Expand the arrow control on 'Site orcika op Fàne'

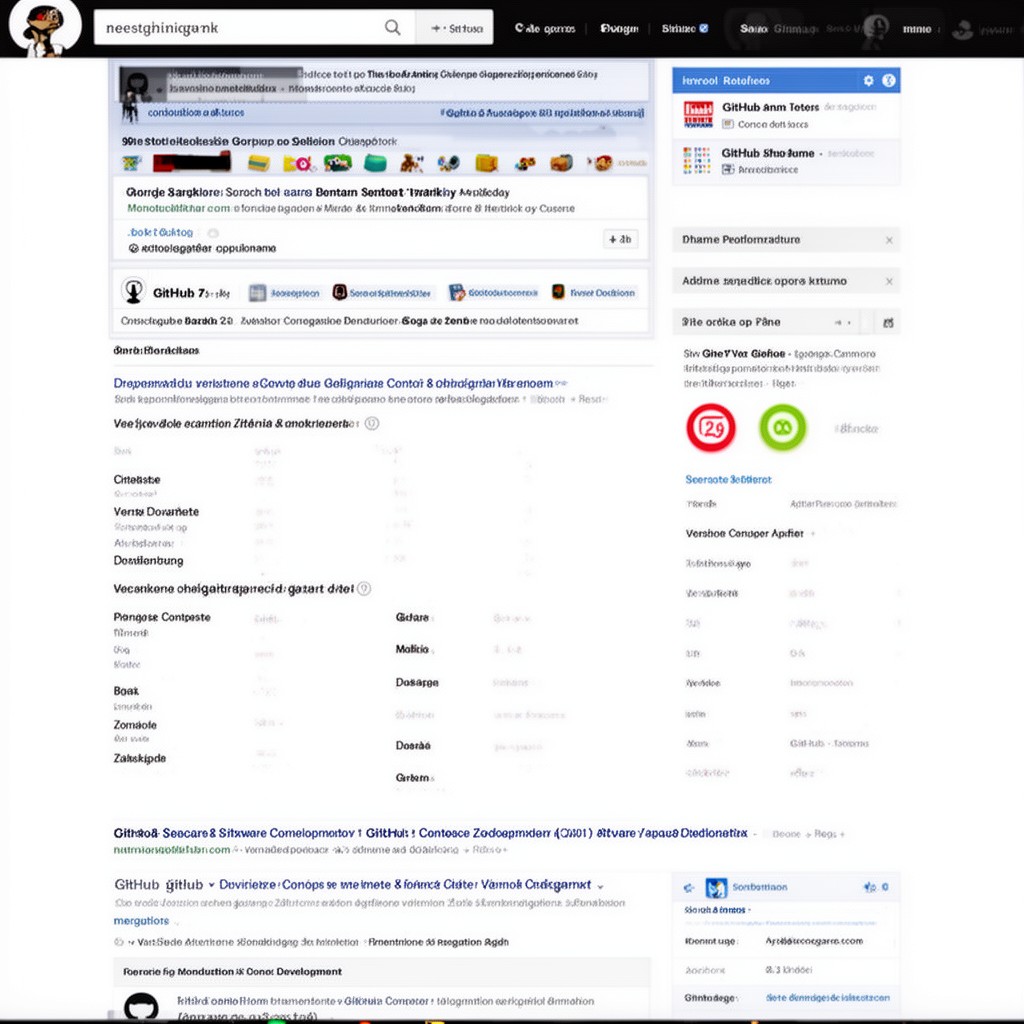[x=843, y=322]
